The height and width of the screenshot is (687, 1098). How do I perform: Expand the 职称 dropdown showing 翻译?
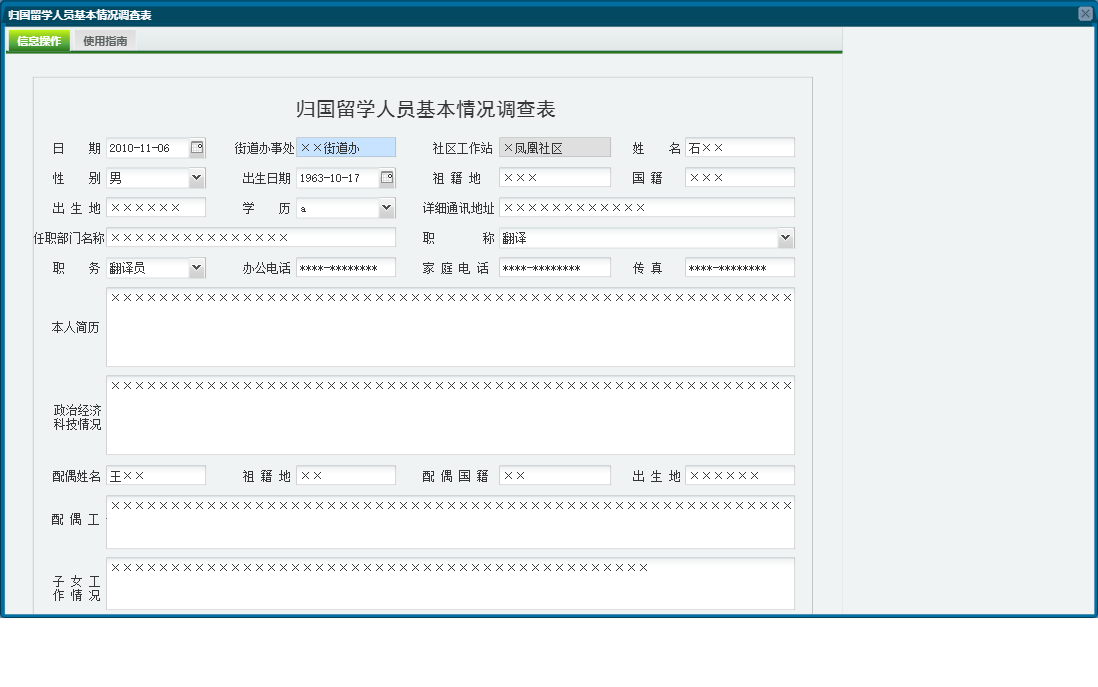click(x=787, y=238)
